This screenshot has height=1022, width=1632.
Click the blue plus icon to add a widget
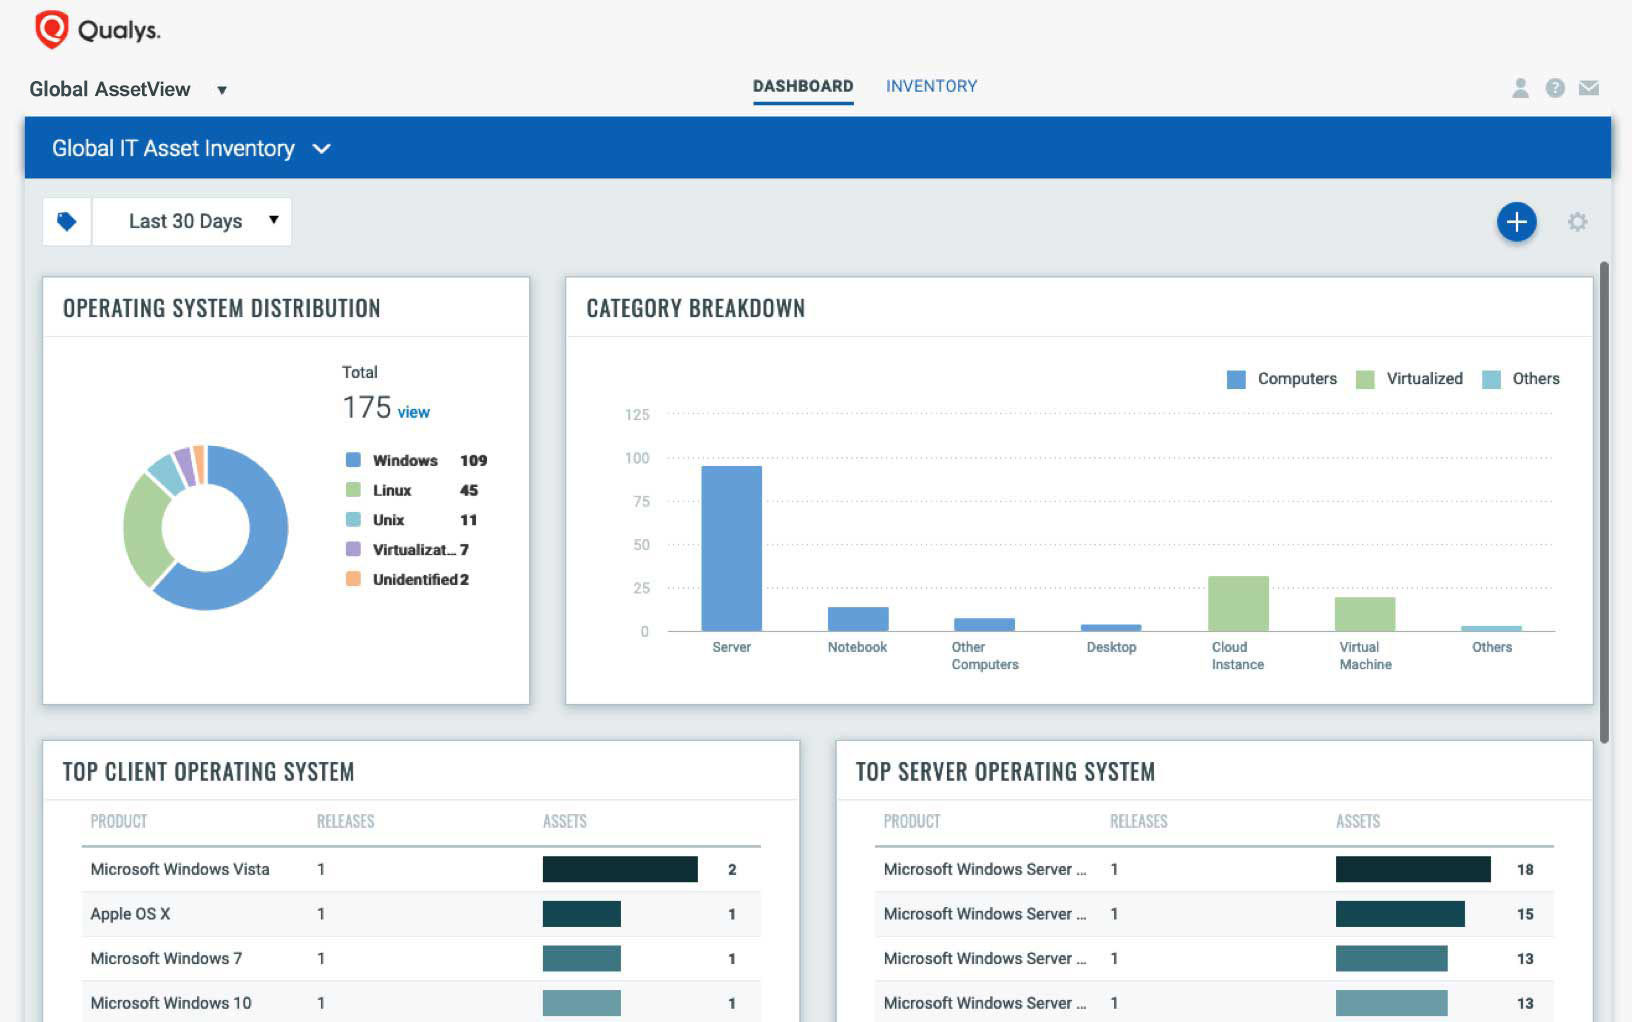(x=1516, y=222)
